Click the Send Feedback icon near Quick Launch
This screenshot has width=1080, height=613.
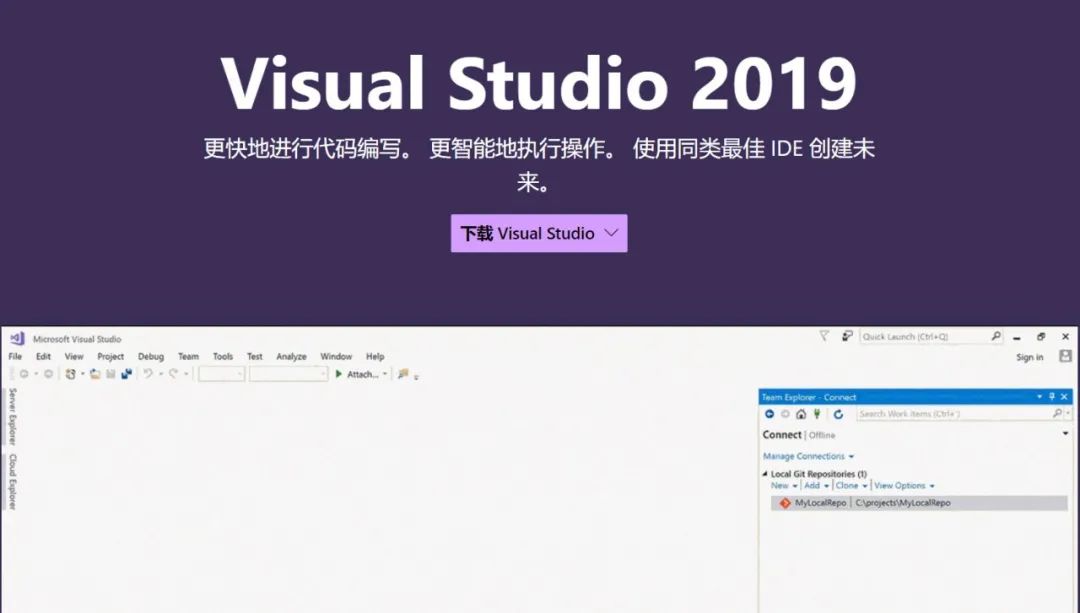pos(847,336)
